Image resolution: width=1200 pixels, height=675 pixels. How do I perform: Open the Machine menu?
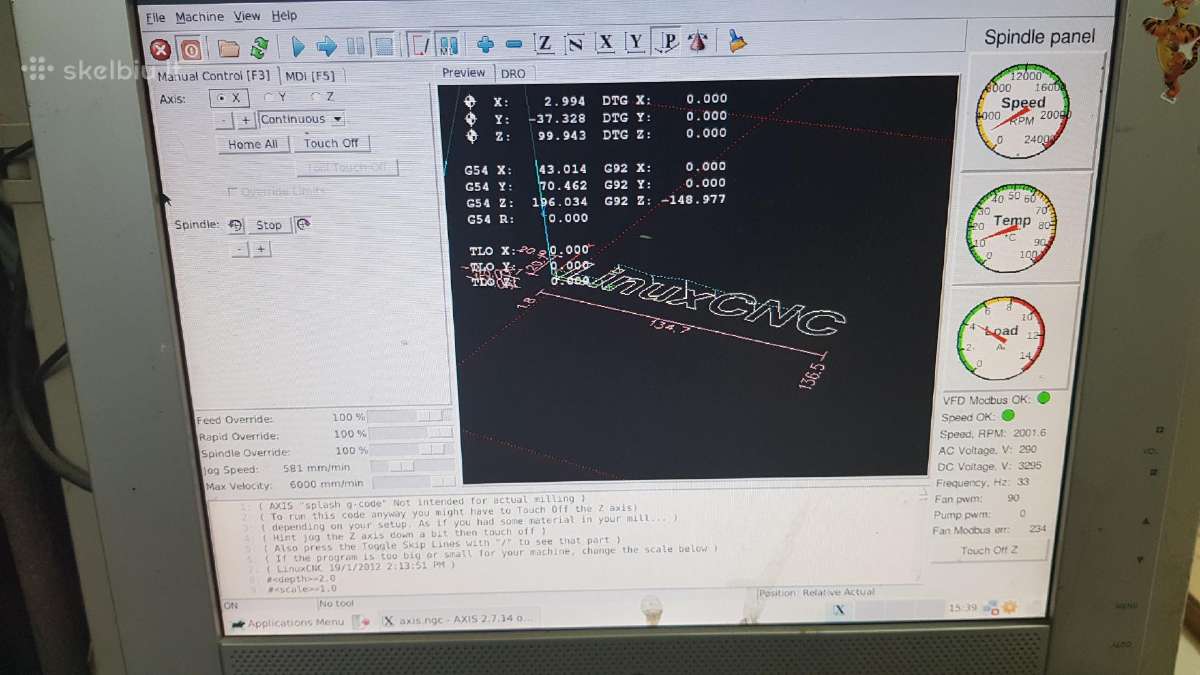(x=200, y=17)
